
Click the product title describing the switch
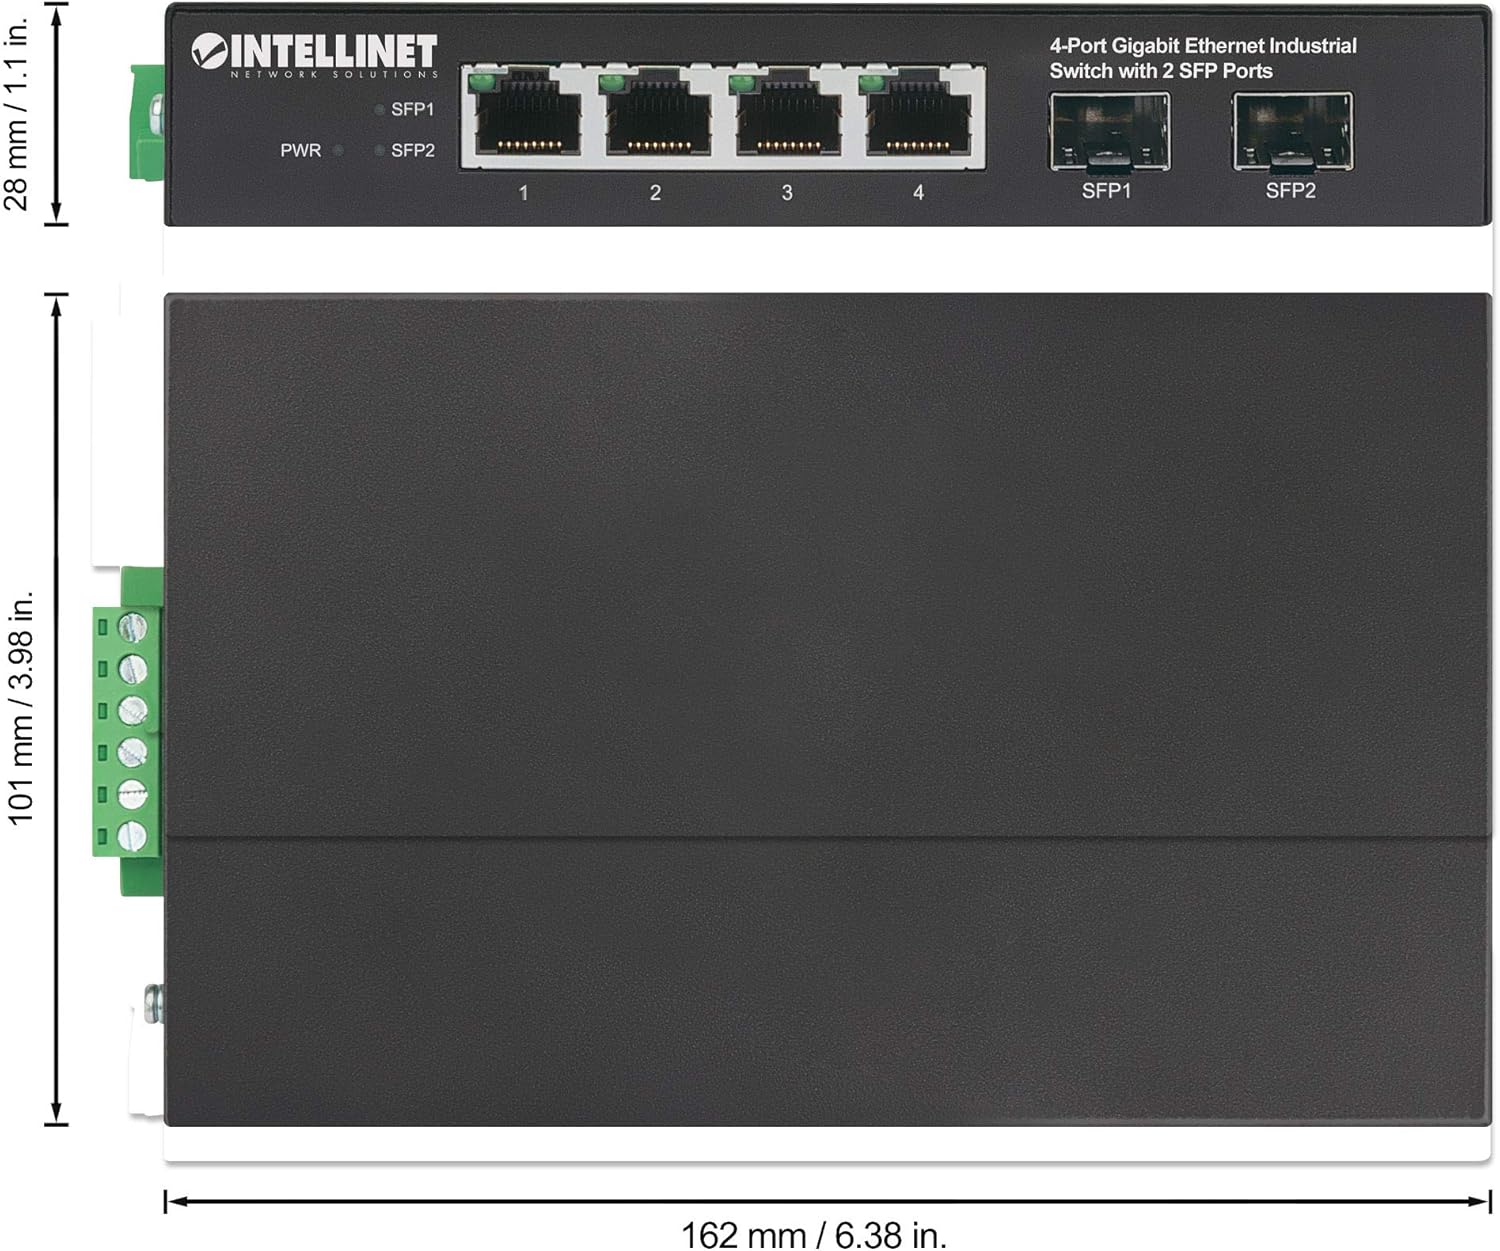(x=1203, y=57)
